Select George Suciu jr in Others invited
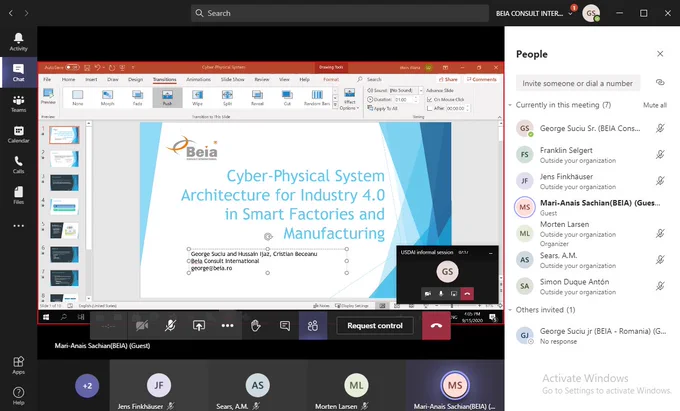The width and height of the screenshot is (680, 411). pyautogui.click(x=591, y=336)
